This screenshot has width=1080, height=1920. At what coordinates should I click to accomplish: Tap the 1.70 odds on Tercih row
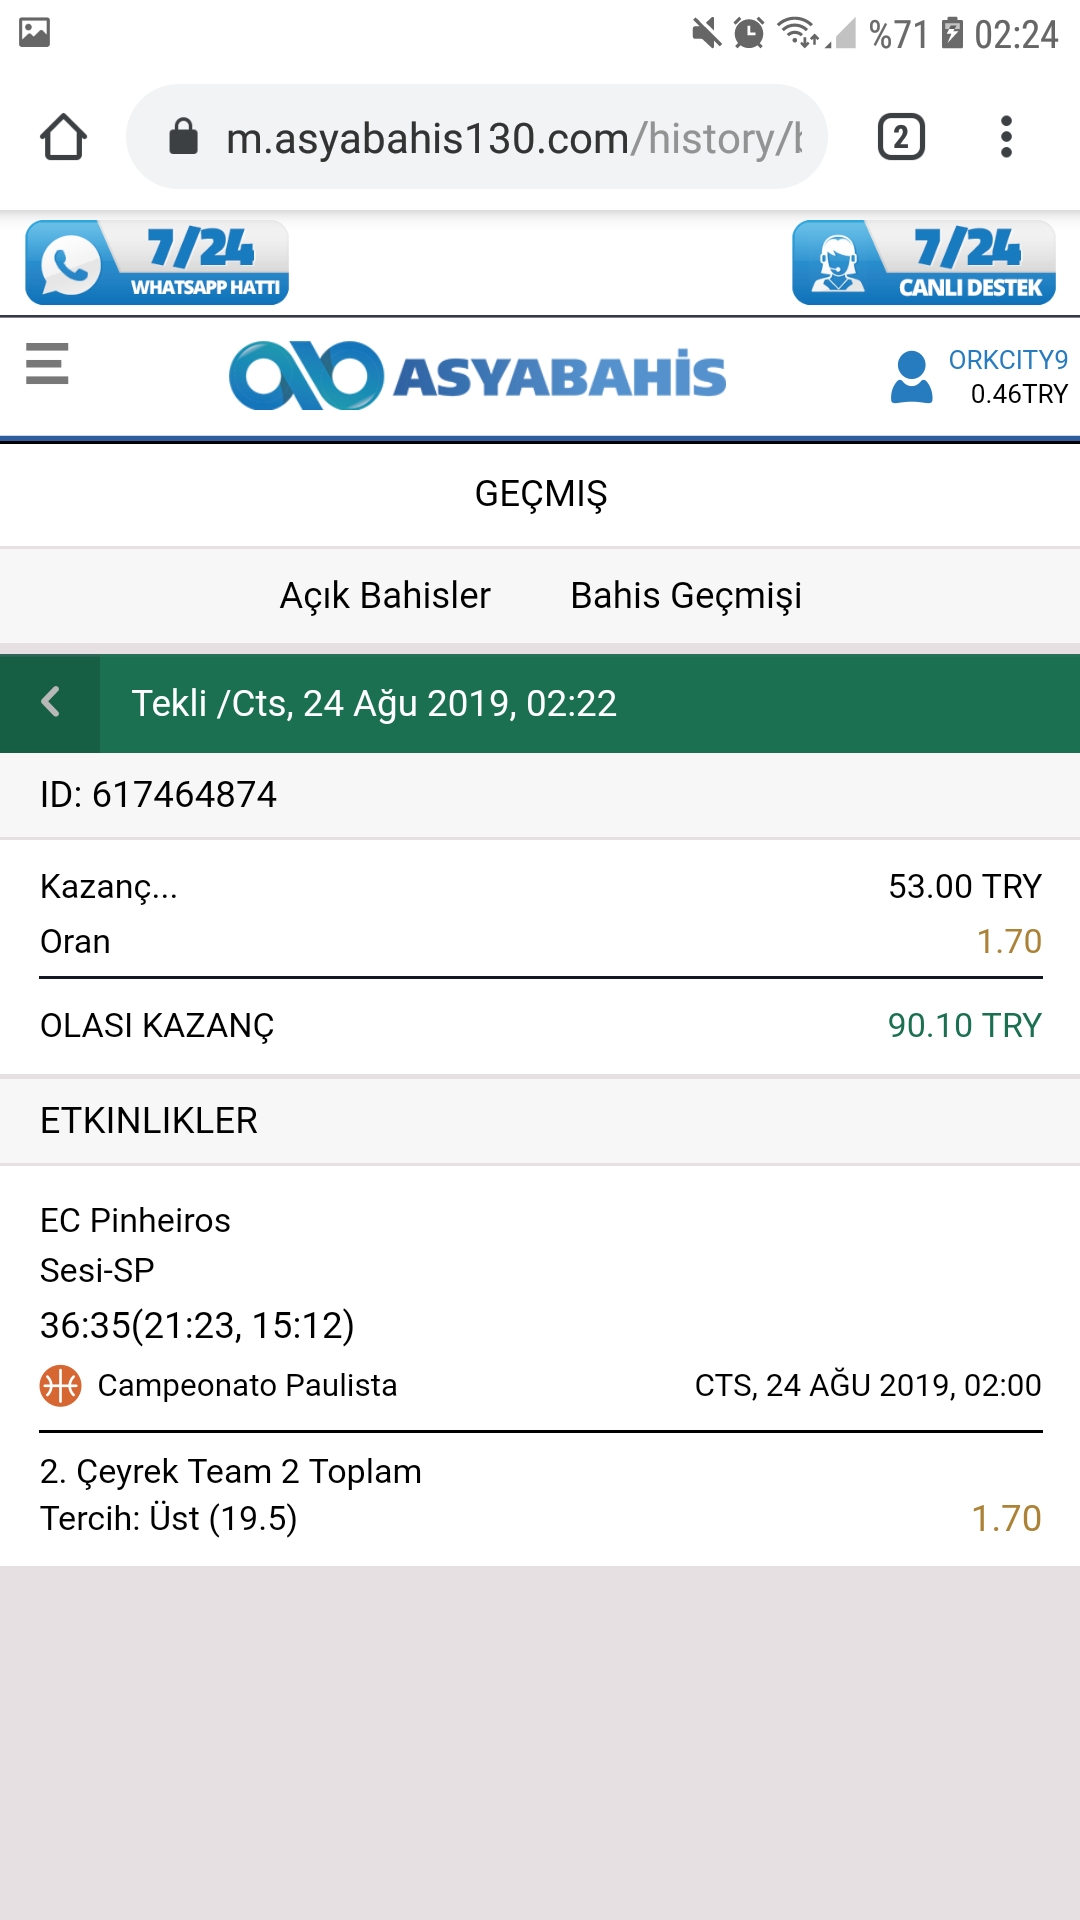pos(1007,1519)
